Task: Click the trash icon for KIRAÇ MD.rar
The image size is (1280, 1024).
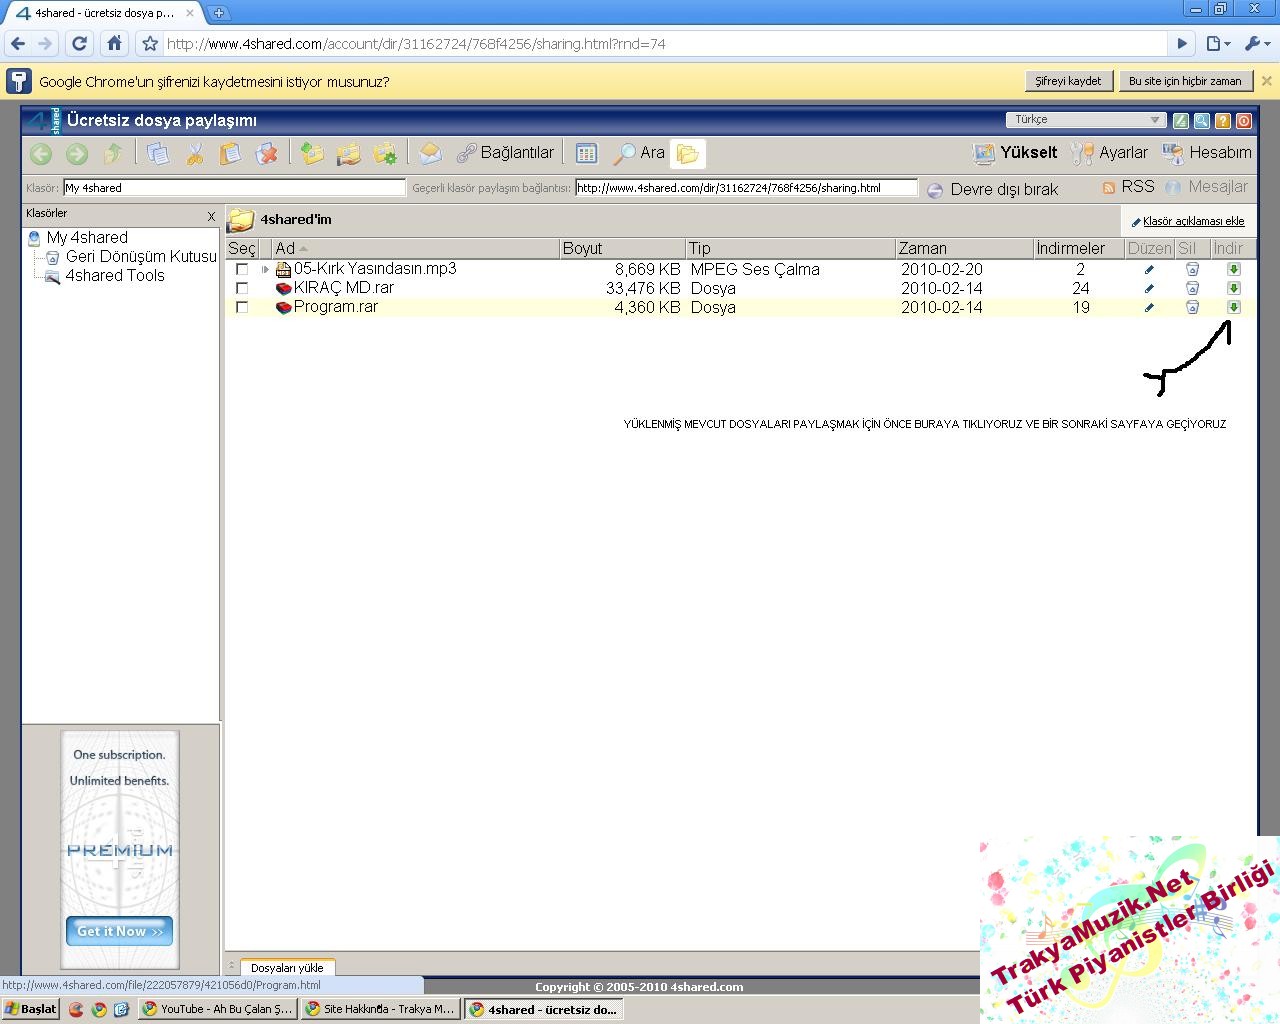Action: point(1192,288)
